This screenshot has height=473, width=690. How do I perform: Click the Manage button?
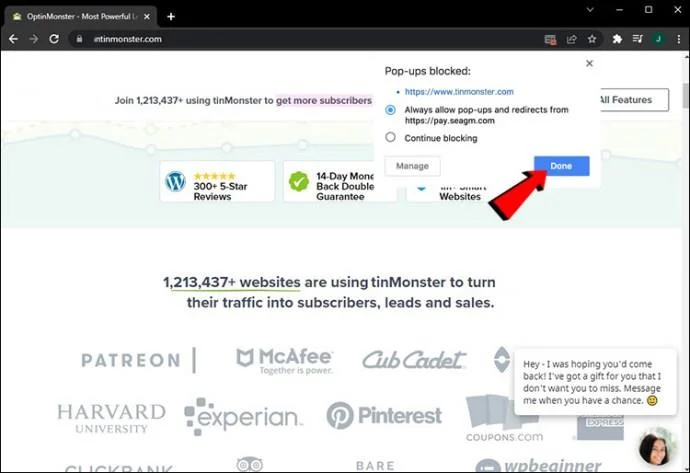point(412,166)
